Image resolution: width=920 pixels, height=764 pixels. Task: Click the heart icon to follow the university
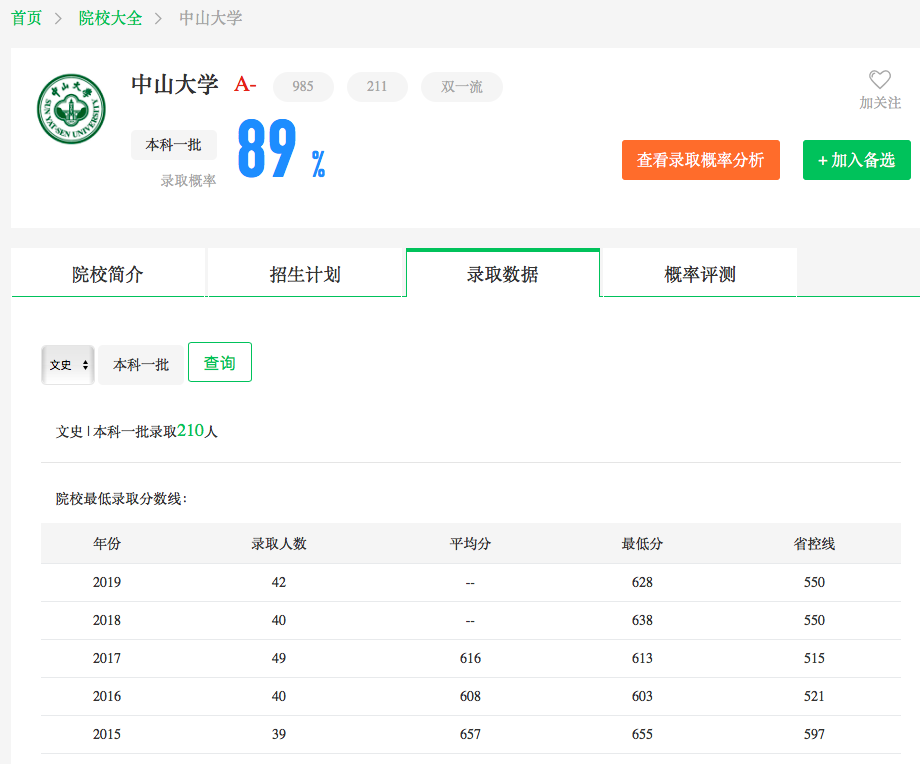click(x=880, y=79)
